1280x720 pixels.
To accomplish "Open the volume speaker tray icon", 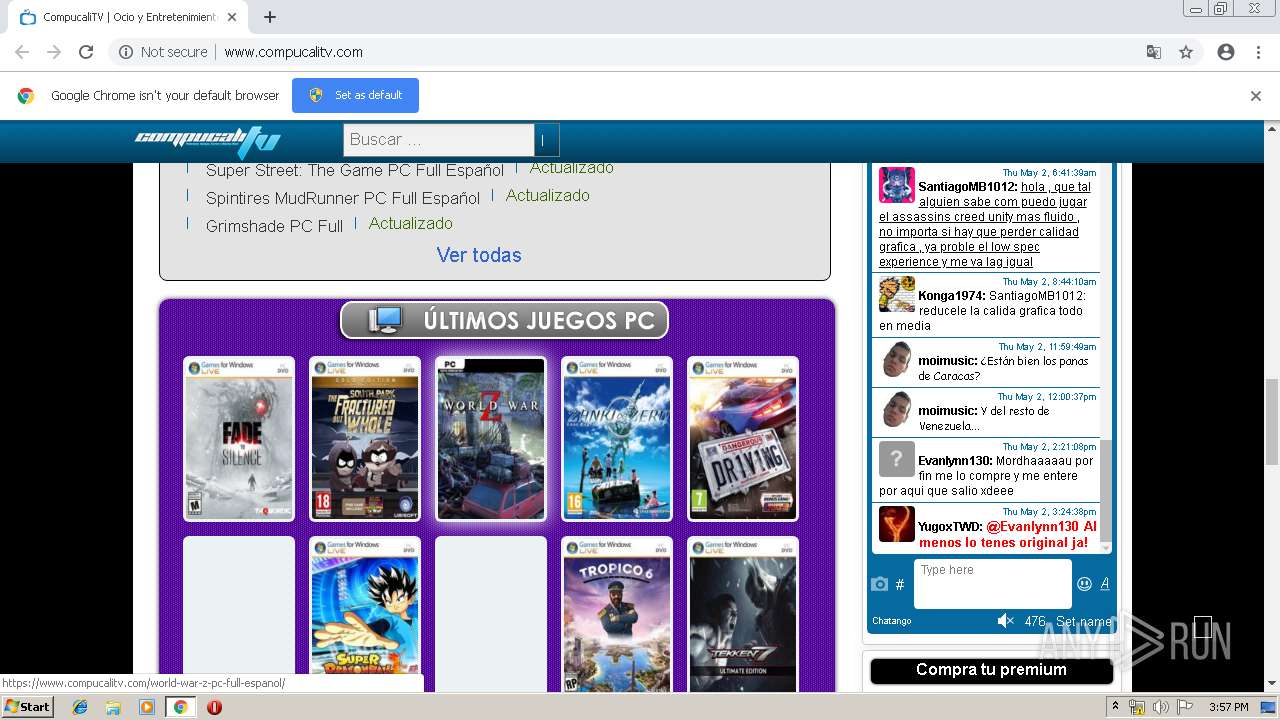I will (x=1160, y=707).
